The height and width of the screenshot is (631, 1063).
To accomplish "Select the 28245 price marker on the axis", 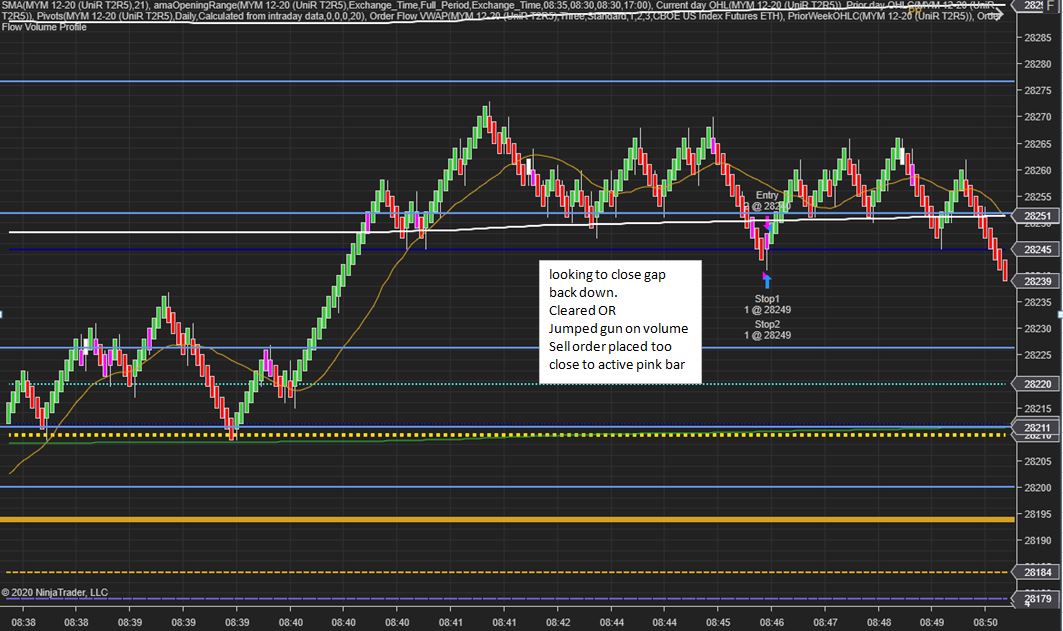I will coord(1037,249).
